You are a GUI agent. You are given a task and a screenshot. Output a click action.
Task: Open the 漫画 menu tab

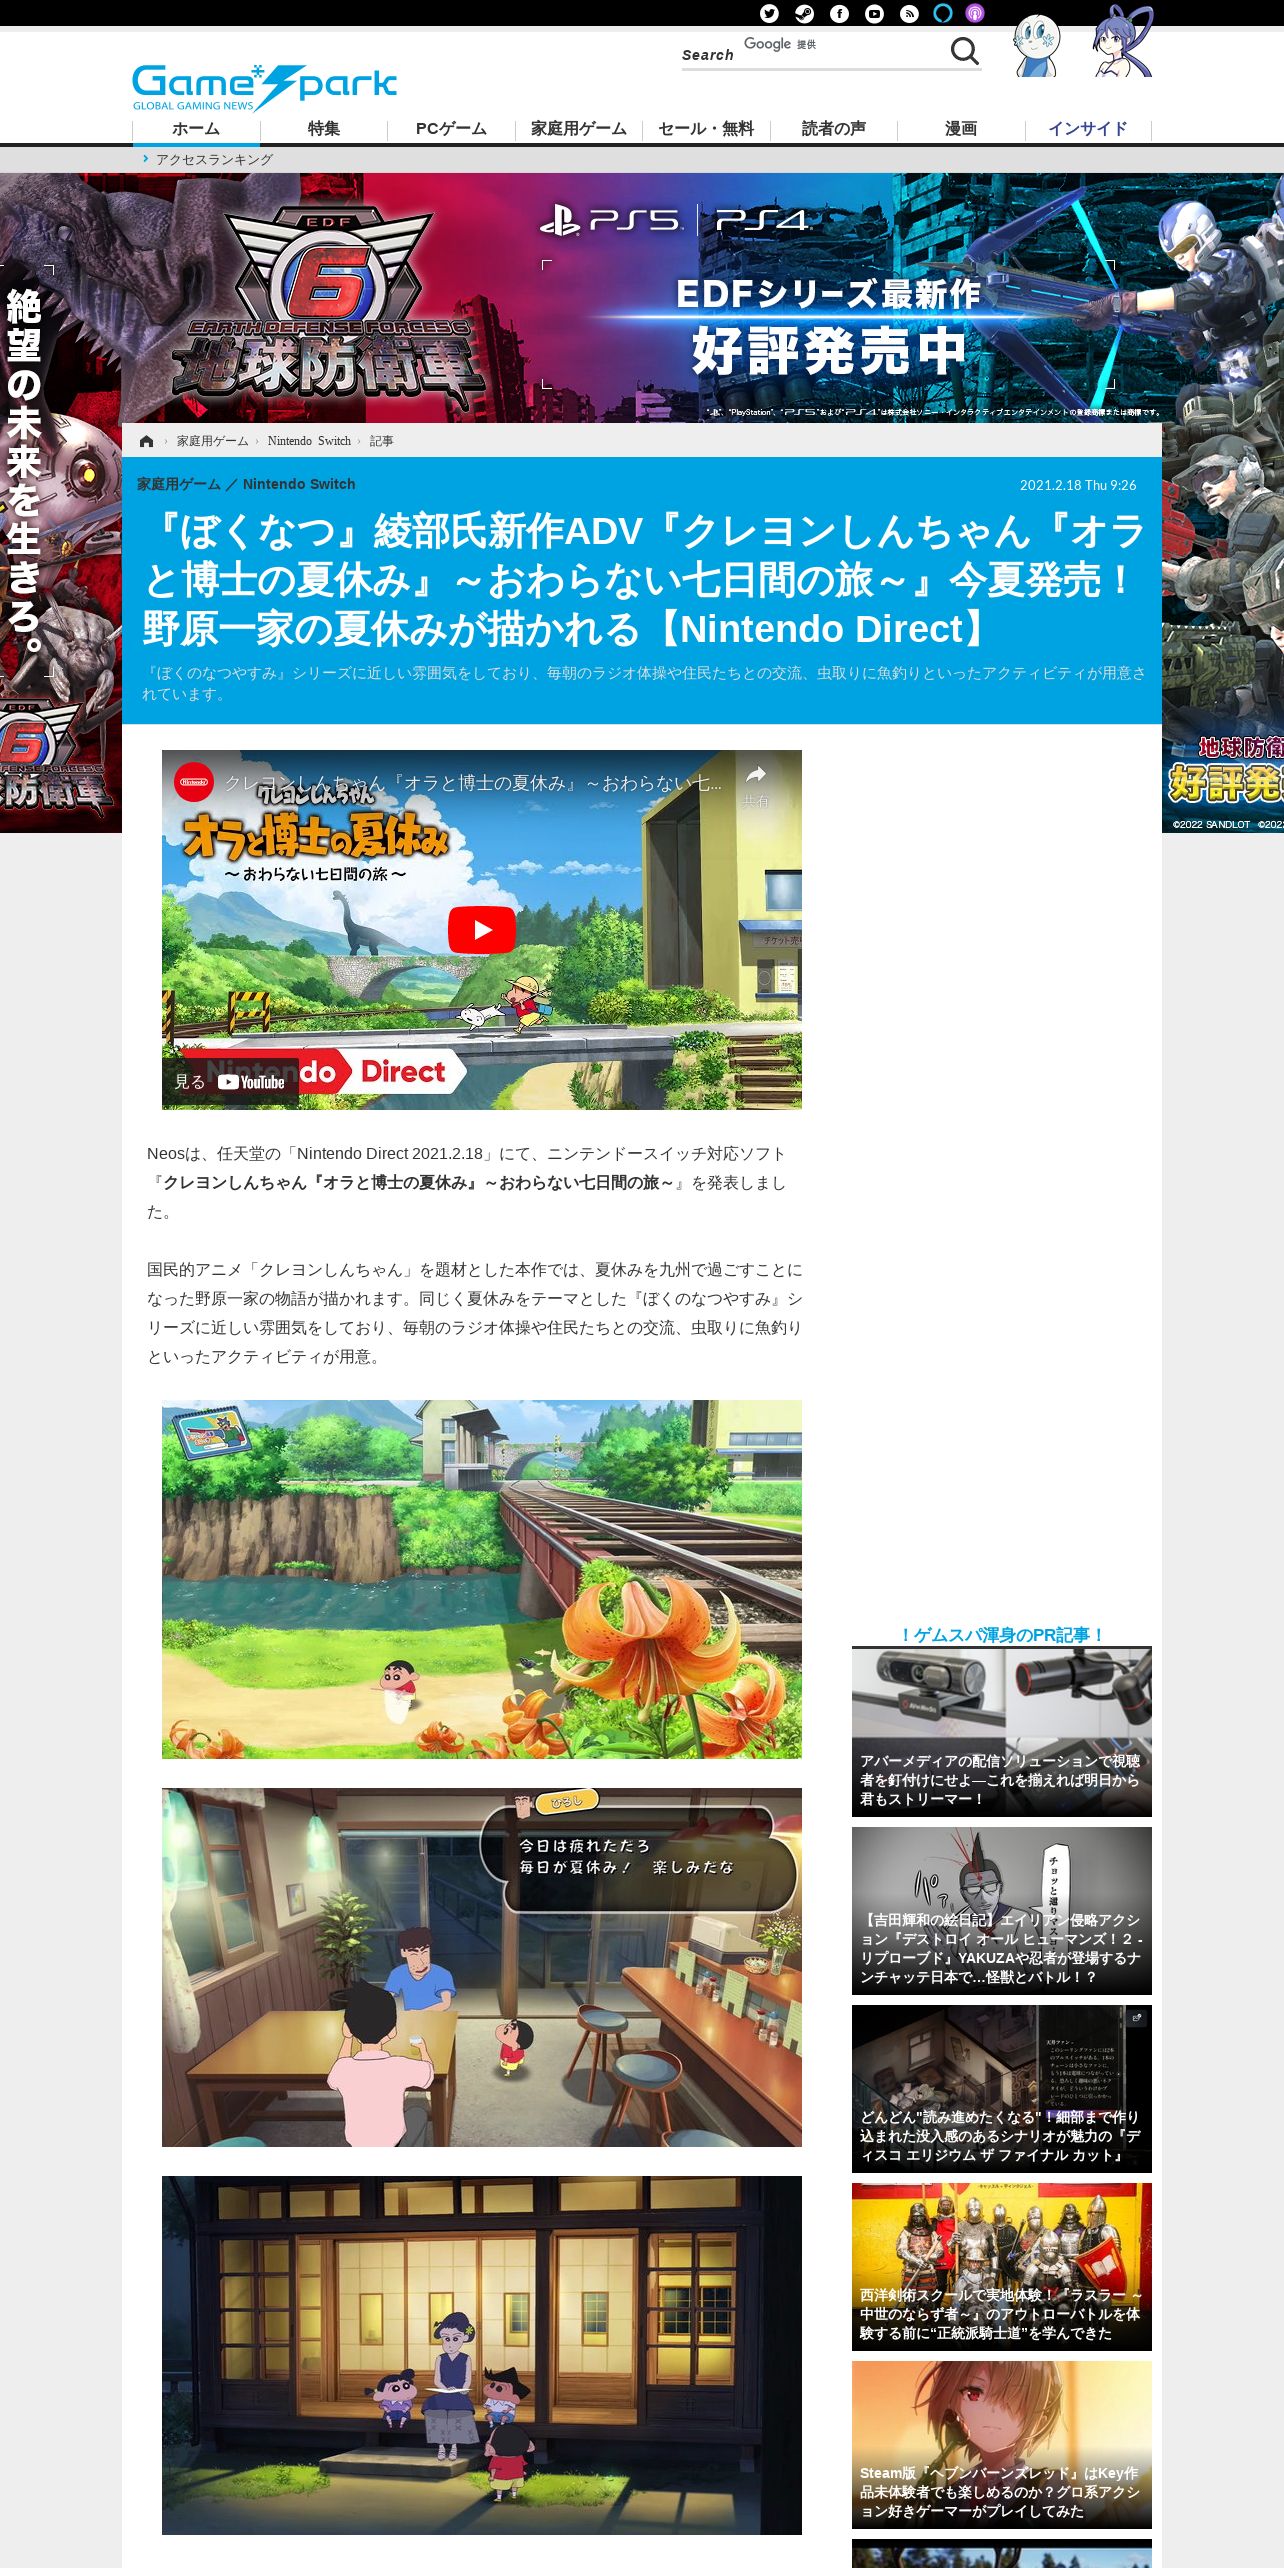pyautogui.click(x=961, y=129)
